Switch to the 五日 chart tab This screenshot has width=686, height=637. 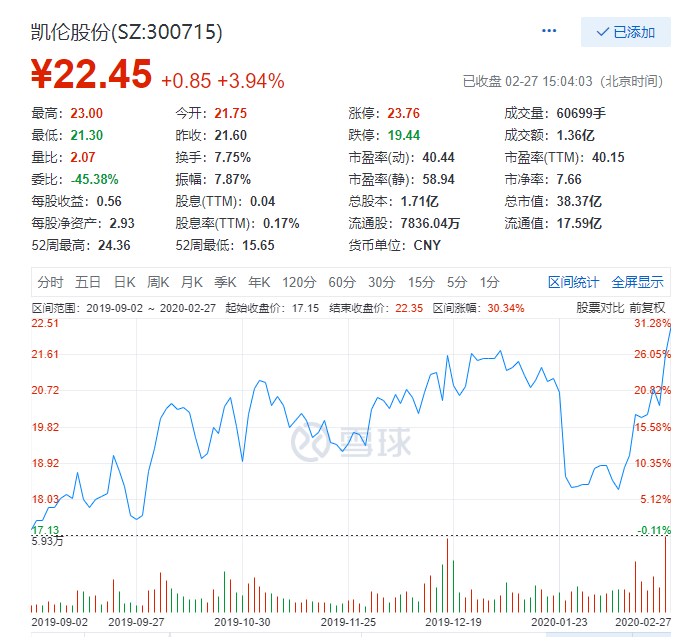[x=88, y=282]
